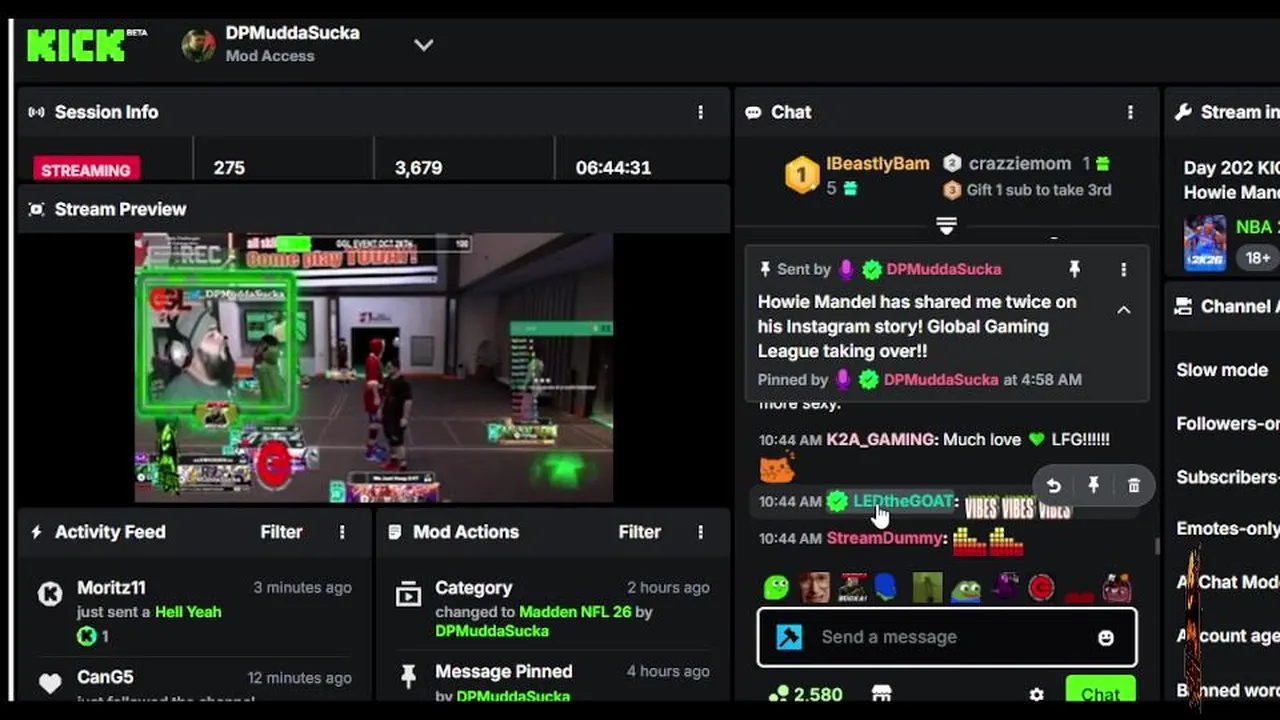
Task: Click the 2,580 channel points balance
Action: (806, 694)
